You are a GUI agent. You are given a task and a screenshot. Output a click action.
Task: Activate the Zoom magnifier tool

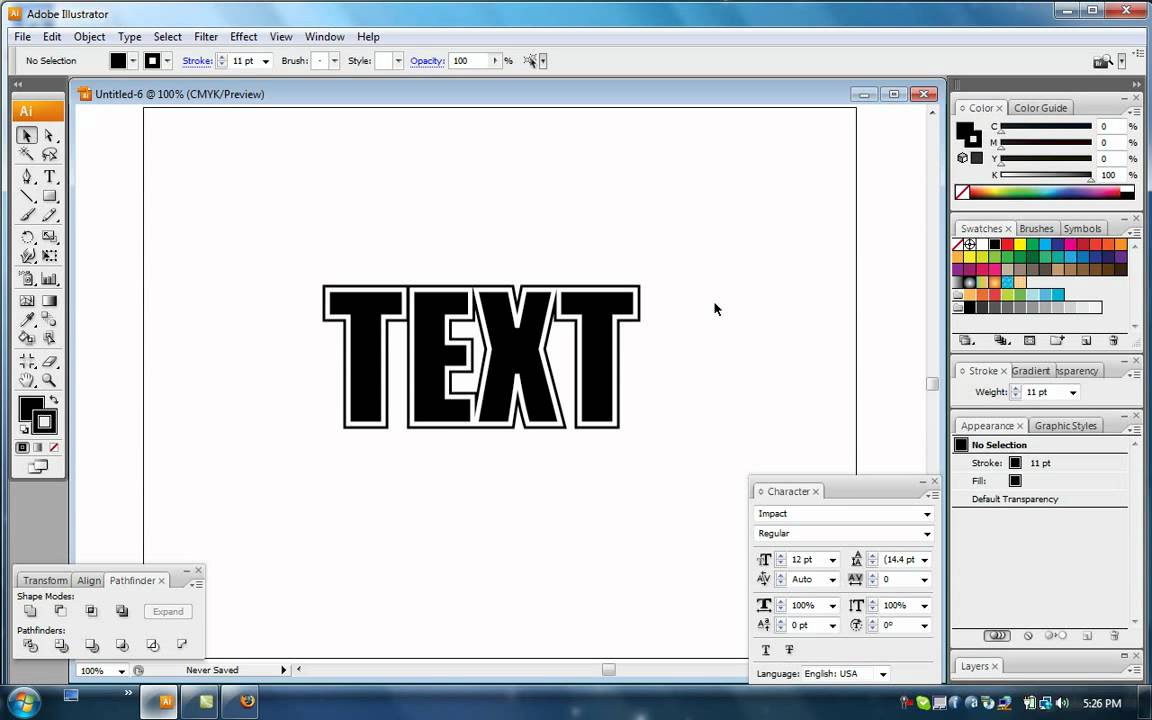[49, 380]
